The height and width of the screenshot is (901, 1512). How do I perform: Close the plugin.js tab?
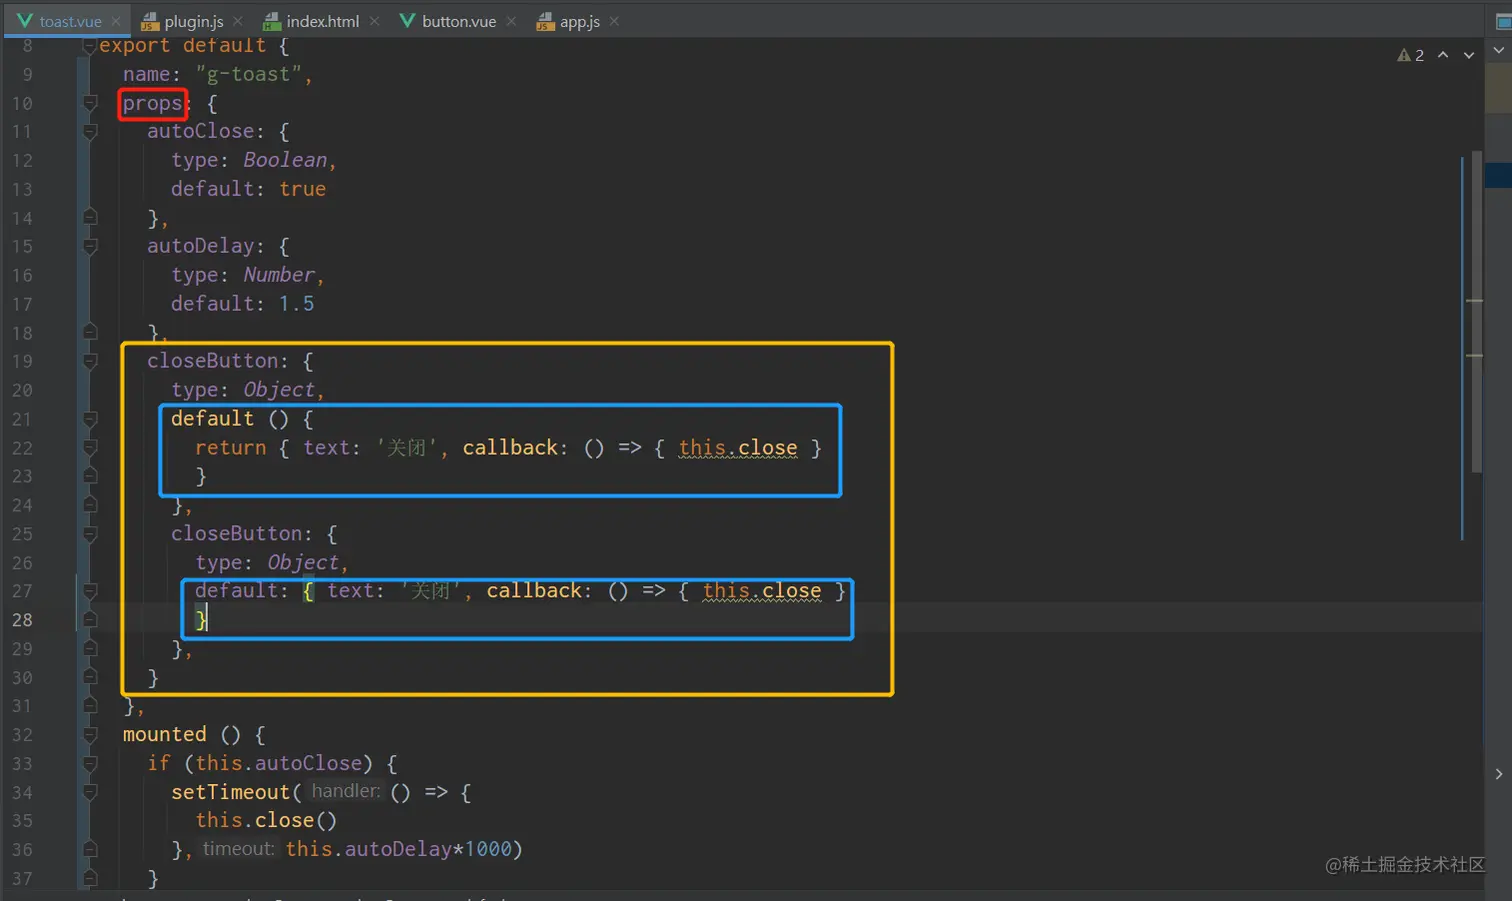[238, 21]
